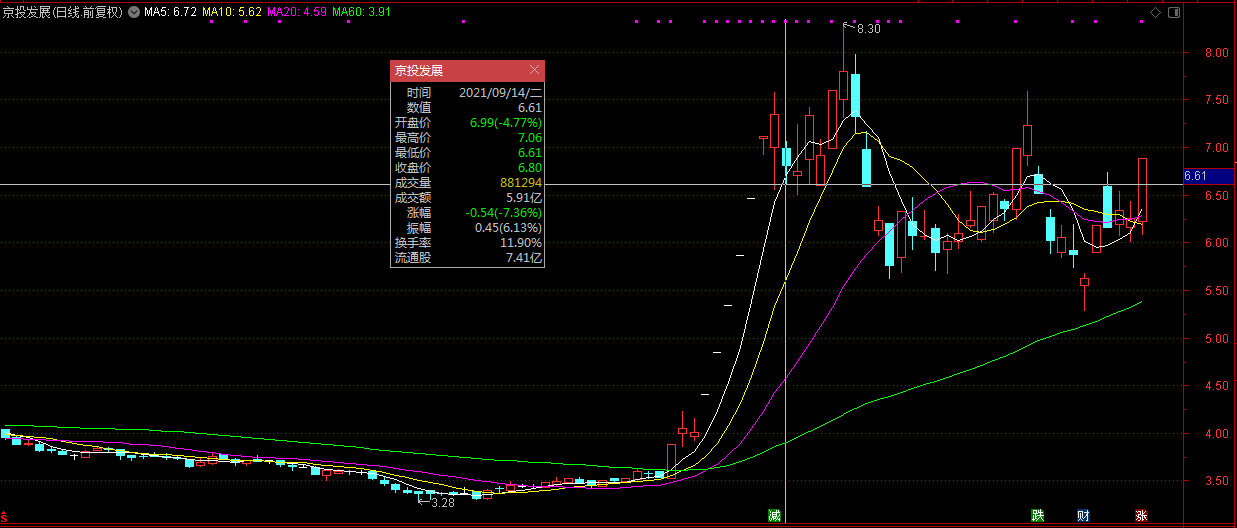This screenshot has height=528, width=1237.
Task: Open the chart settings dropdown beside 京投发展 title
Action: tap(134, 13)
